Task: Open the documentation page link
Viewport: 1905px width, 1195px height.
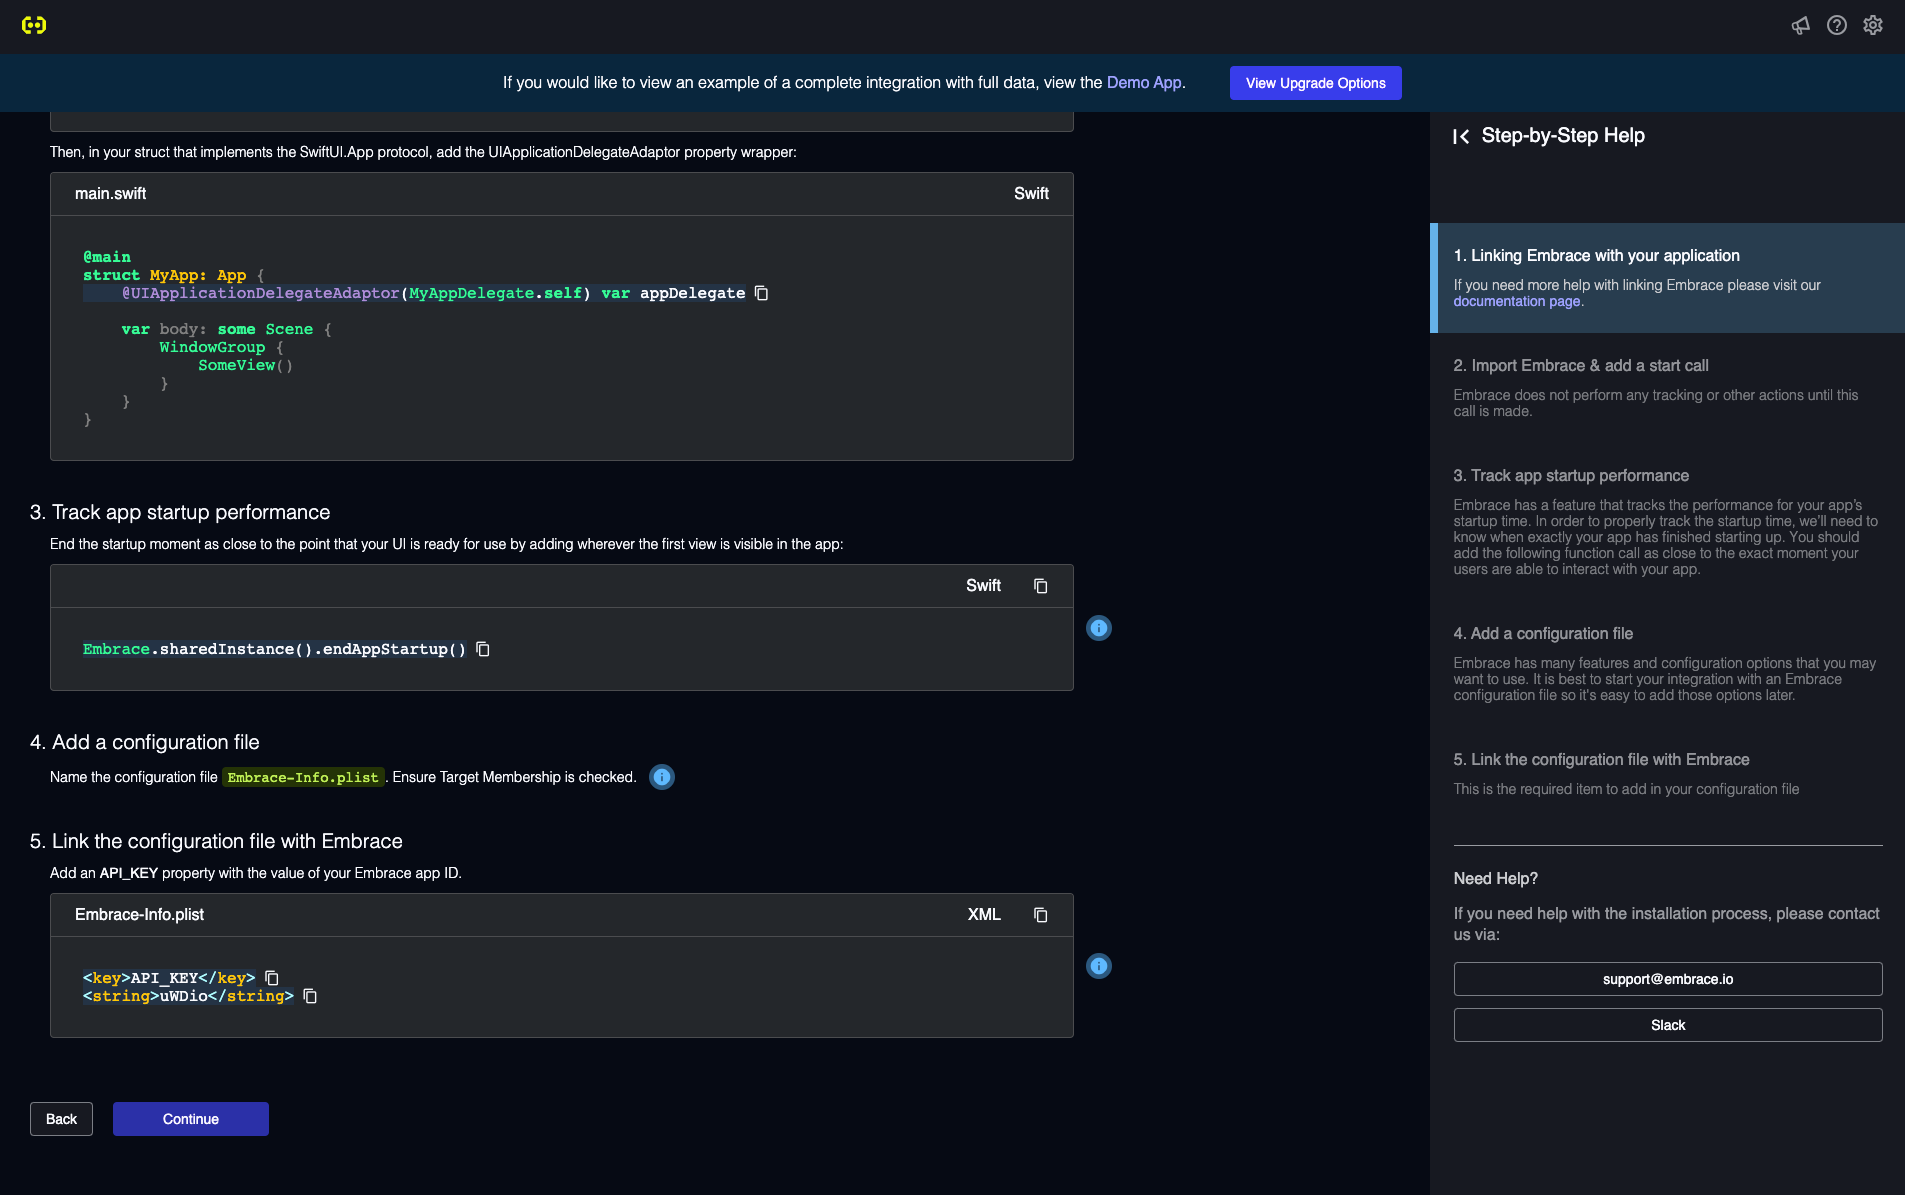Action: pos(1517,301)
